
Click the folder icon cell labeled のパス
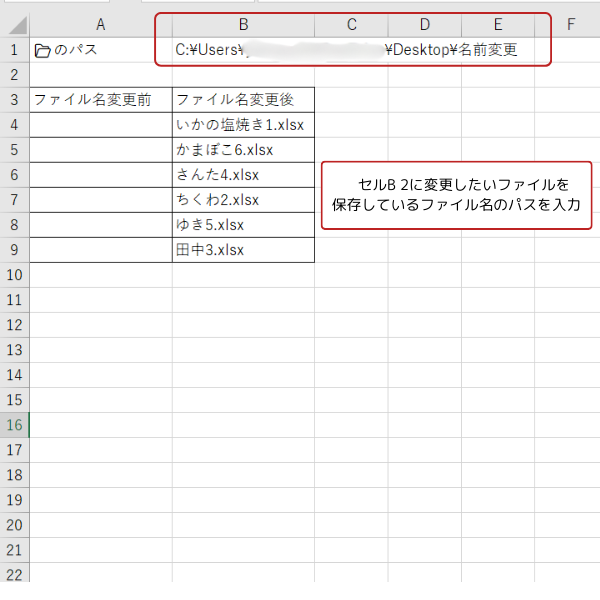(100, 50)
